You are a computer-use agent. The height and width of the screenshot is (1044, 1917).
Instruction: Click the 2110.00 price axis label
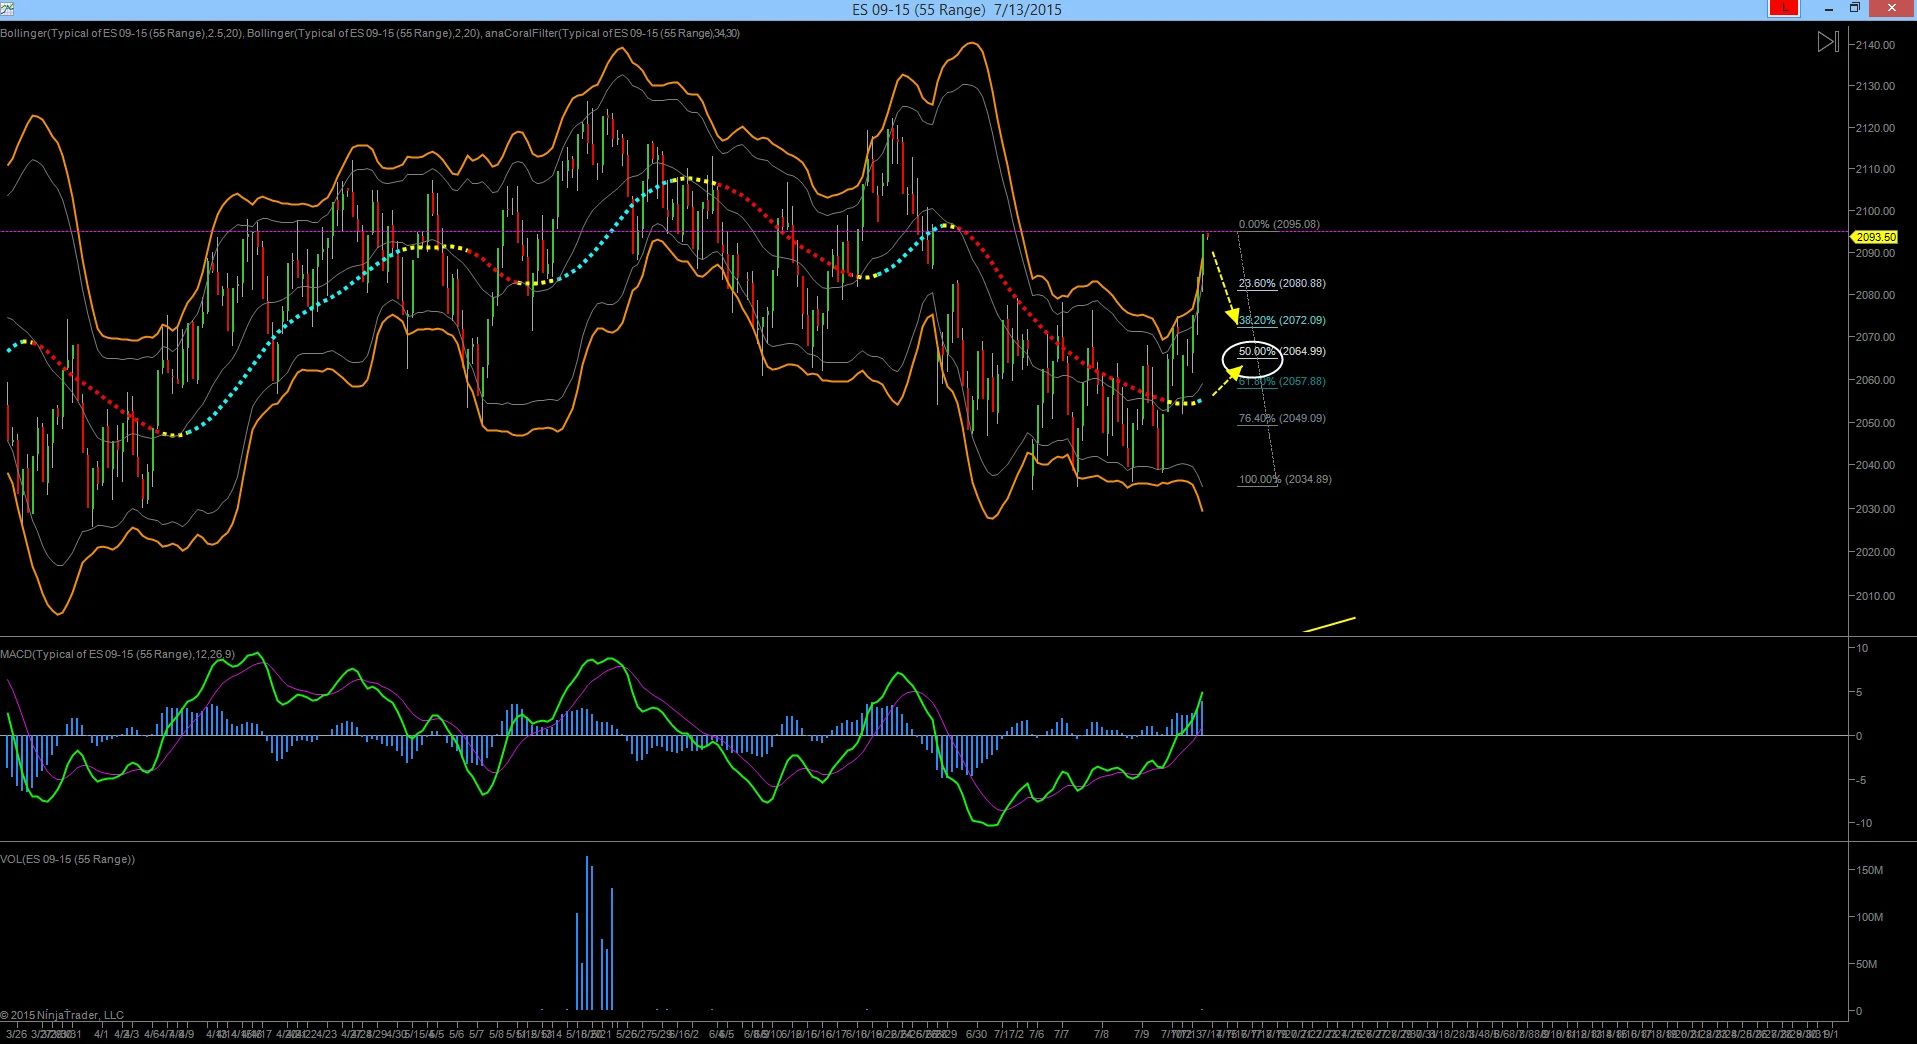pos(1875,169)
